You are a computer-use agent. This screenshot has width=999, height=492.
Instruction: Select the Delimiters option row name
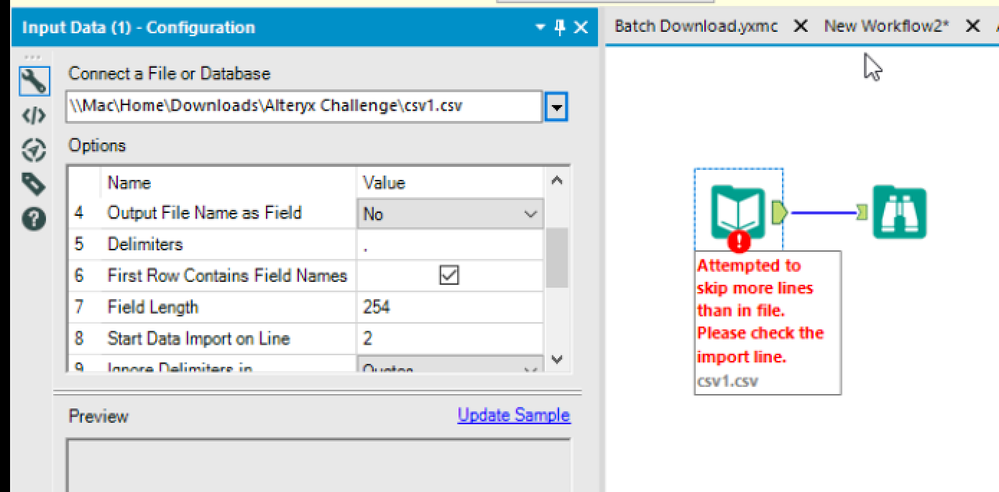(145, 244)
